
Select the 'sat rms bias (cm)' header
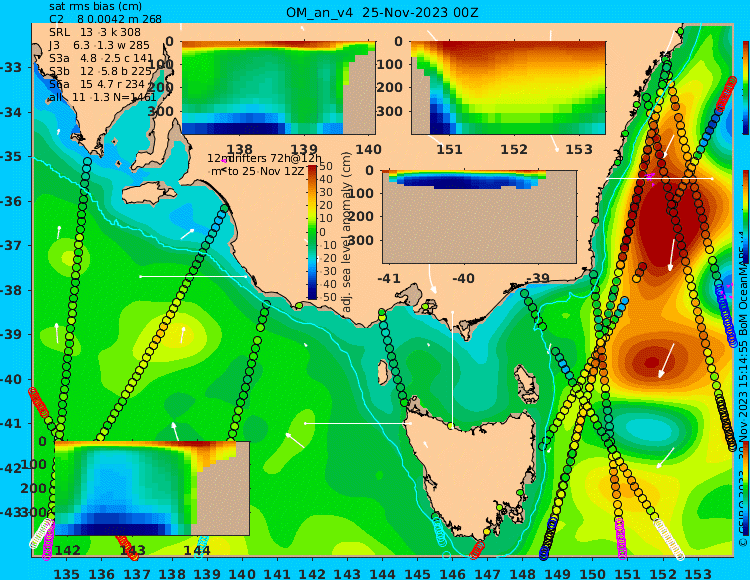pyautogui.click(x=95, y=6)
